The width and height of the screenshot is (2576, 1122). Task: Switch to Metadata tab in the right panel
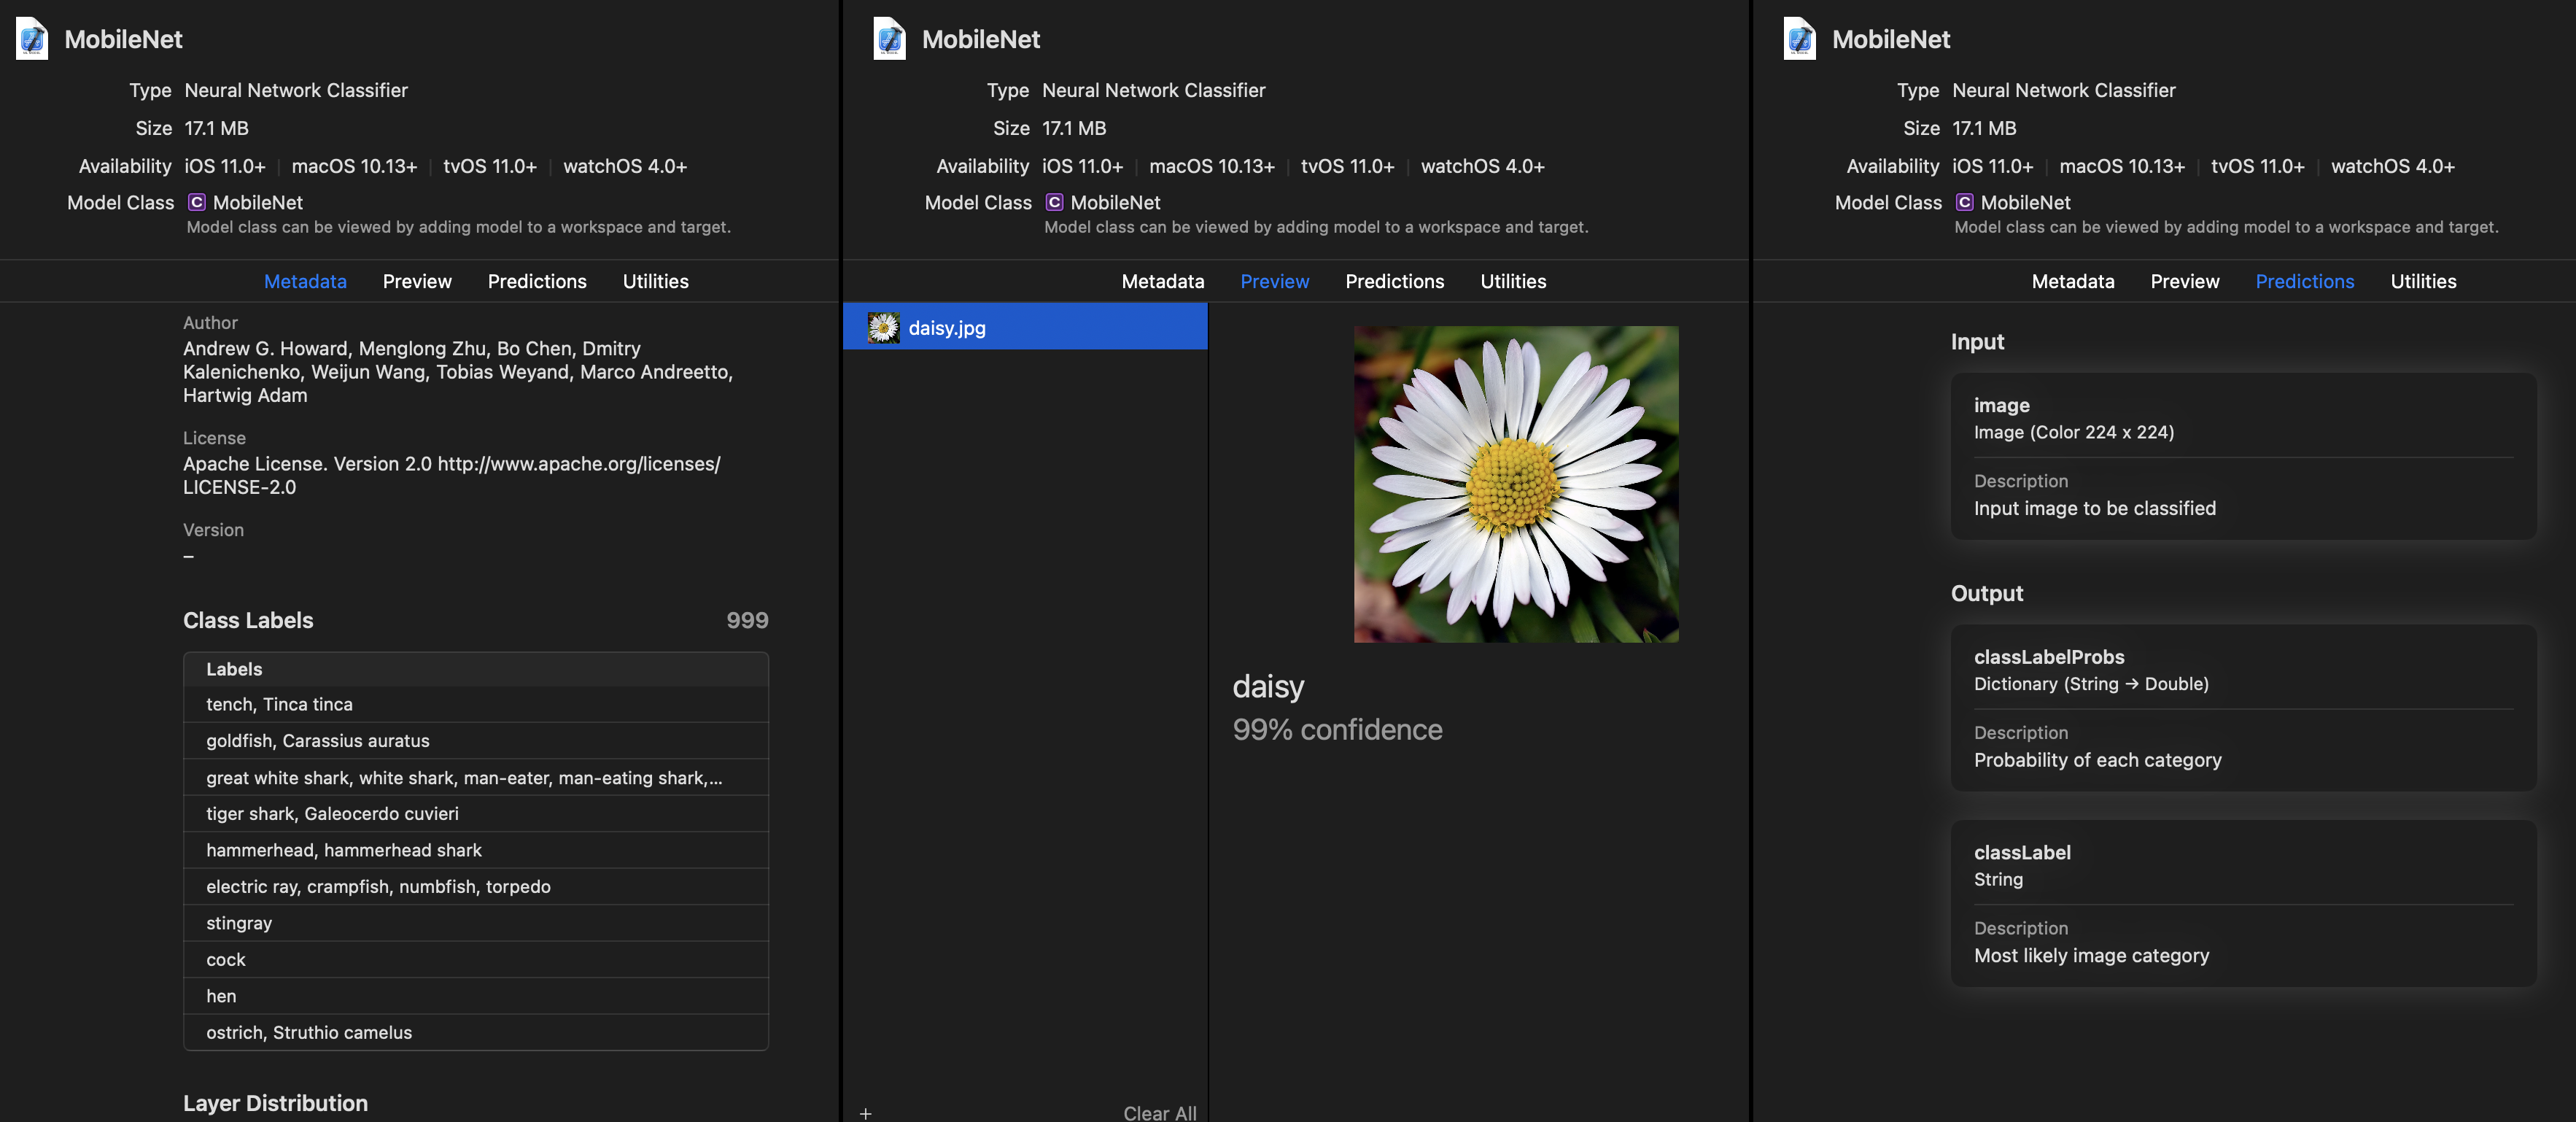click(2073, 281)
